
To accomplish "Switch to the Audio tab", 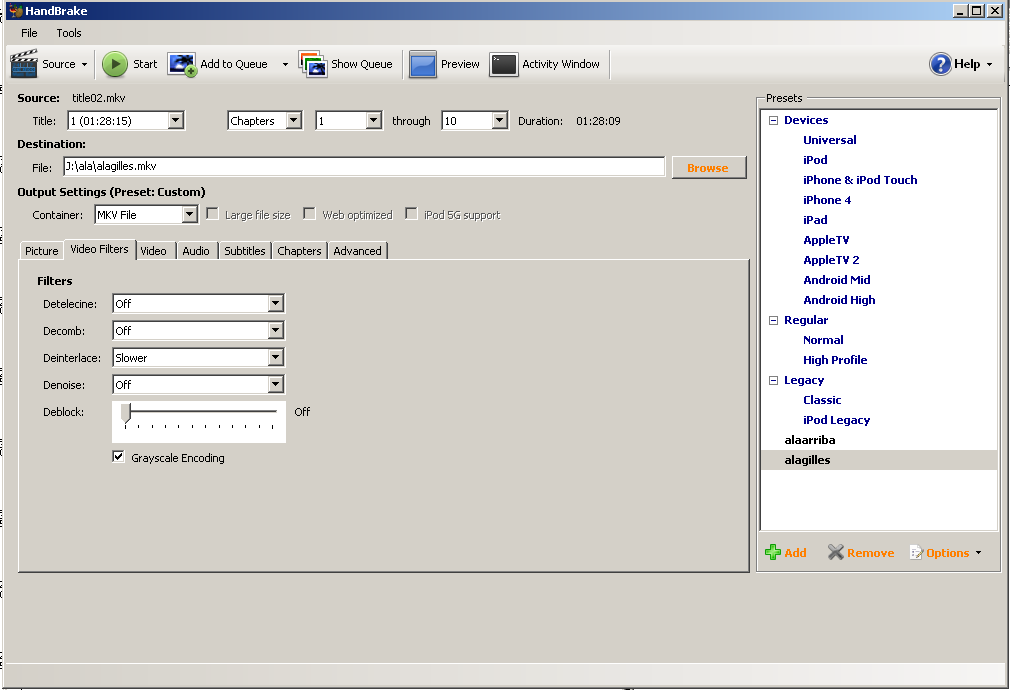I will 196,251.
